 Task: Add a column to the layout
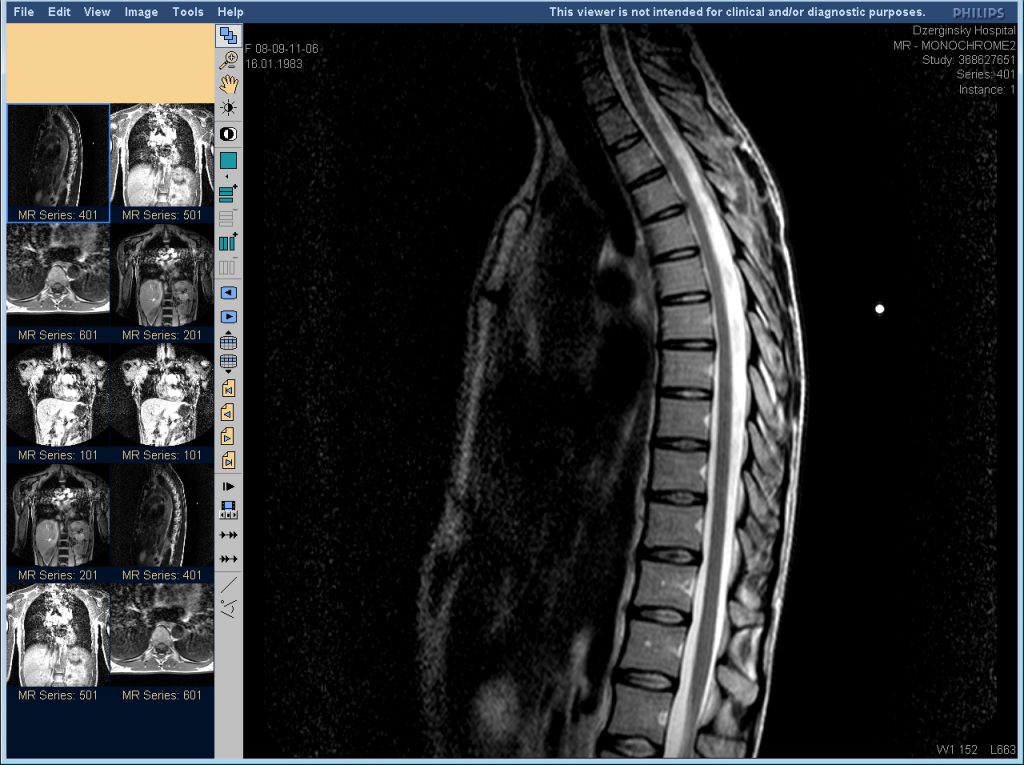coord(229,242)
